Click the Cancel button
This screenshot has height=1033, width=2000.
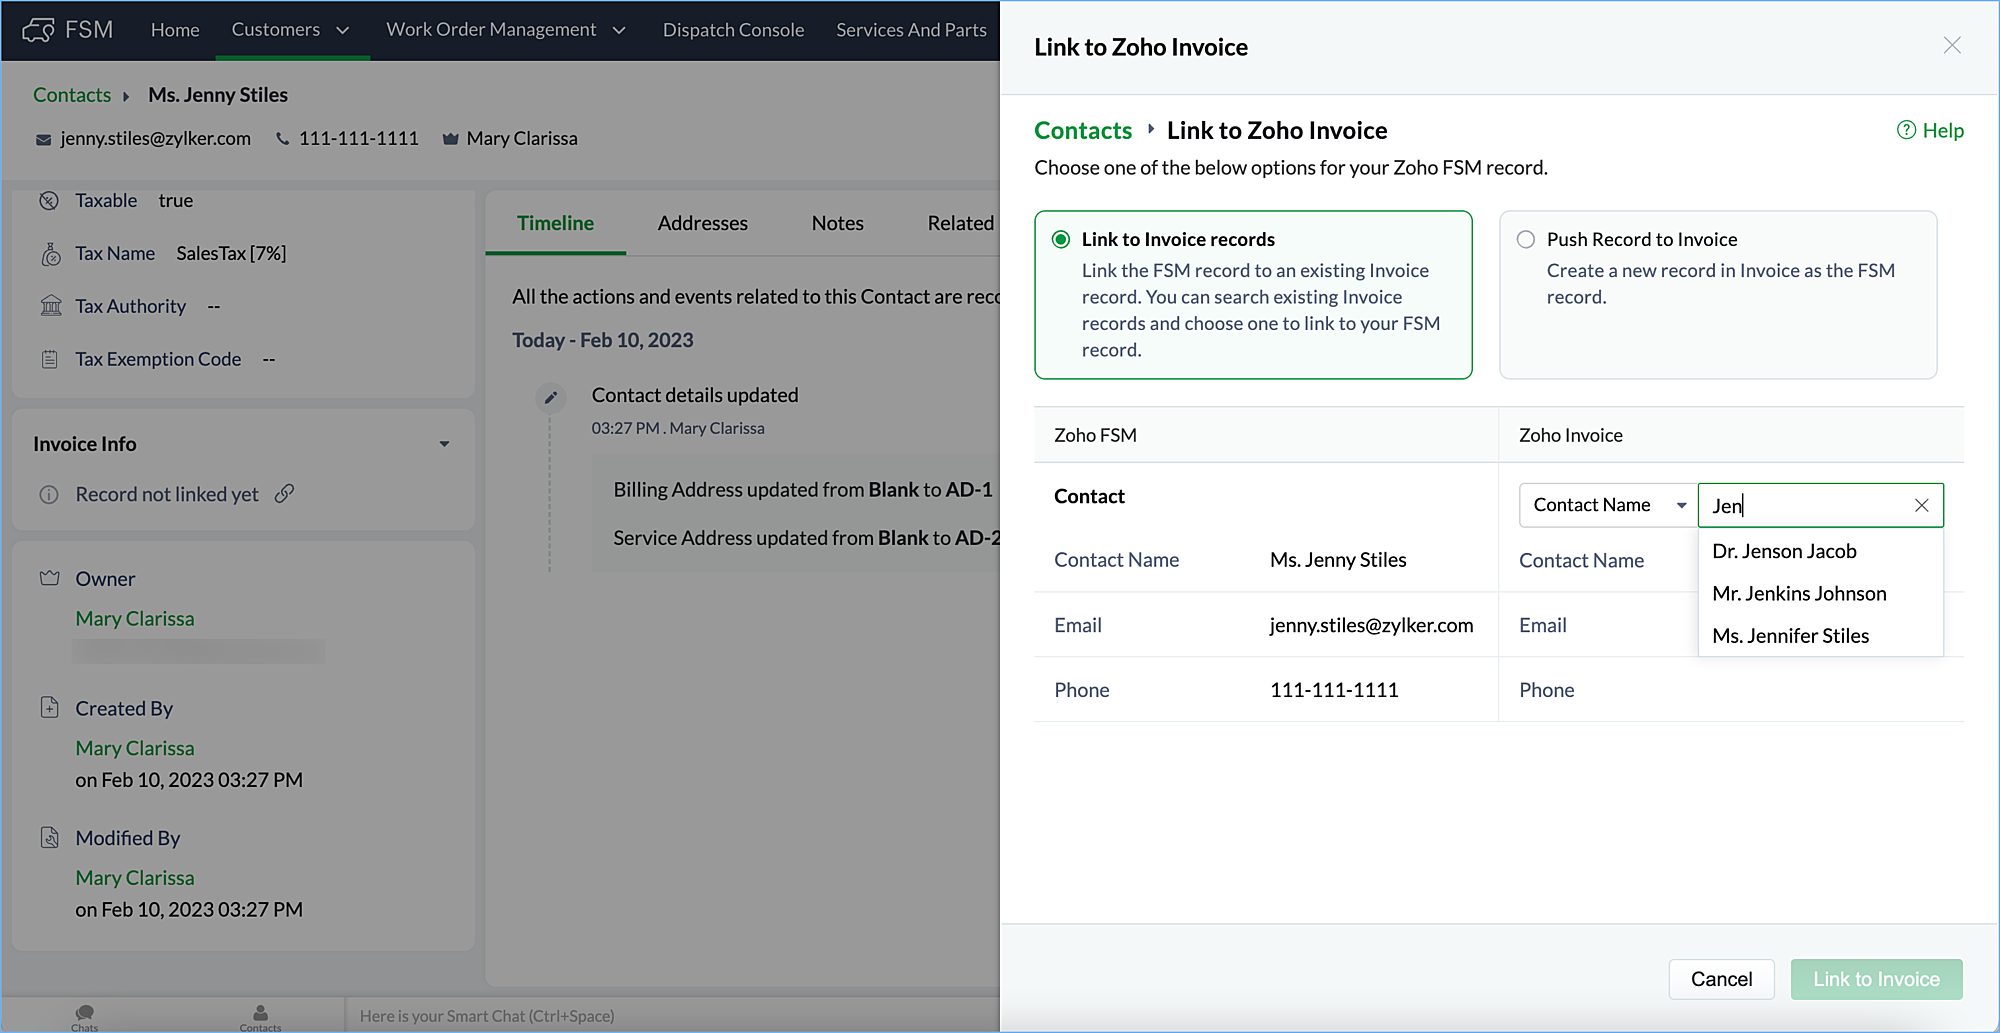click(x=1721, y=979)
